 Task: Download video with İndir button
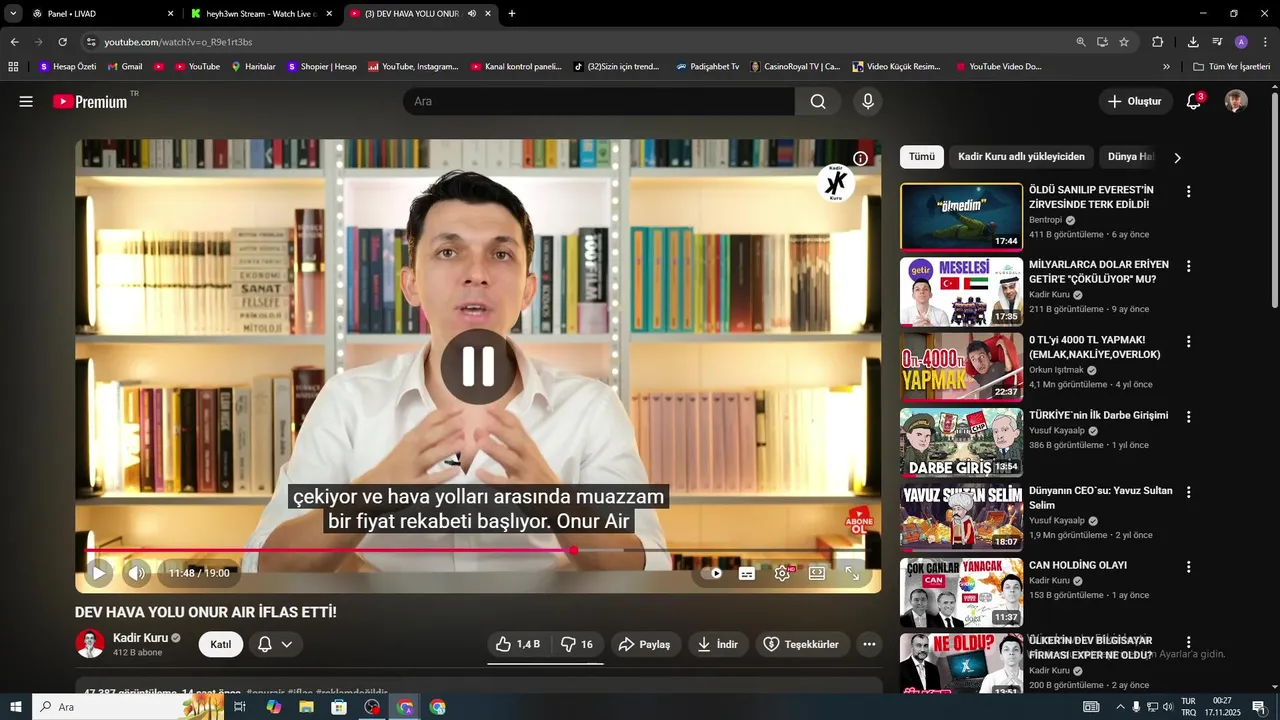tap(717, 644)
